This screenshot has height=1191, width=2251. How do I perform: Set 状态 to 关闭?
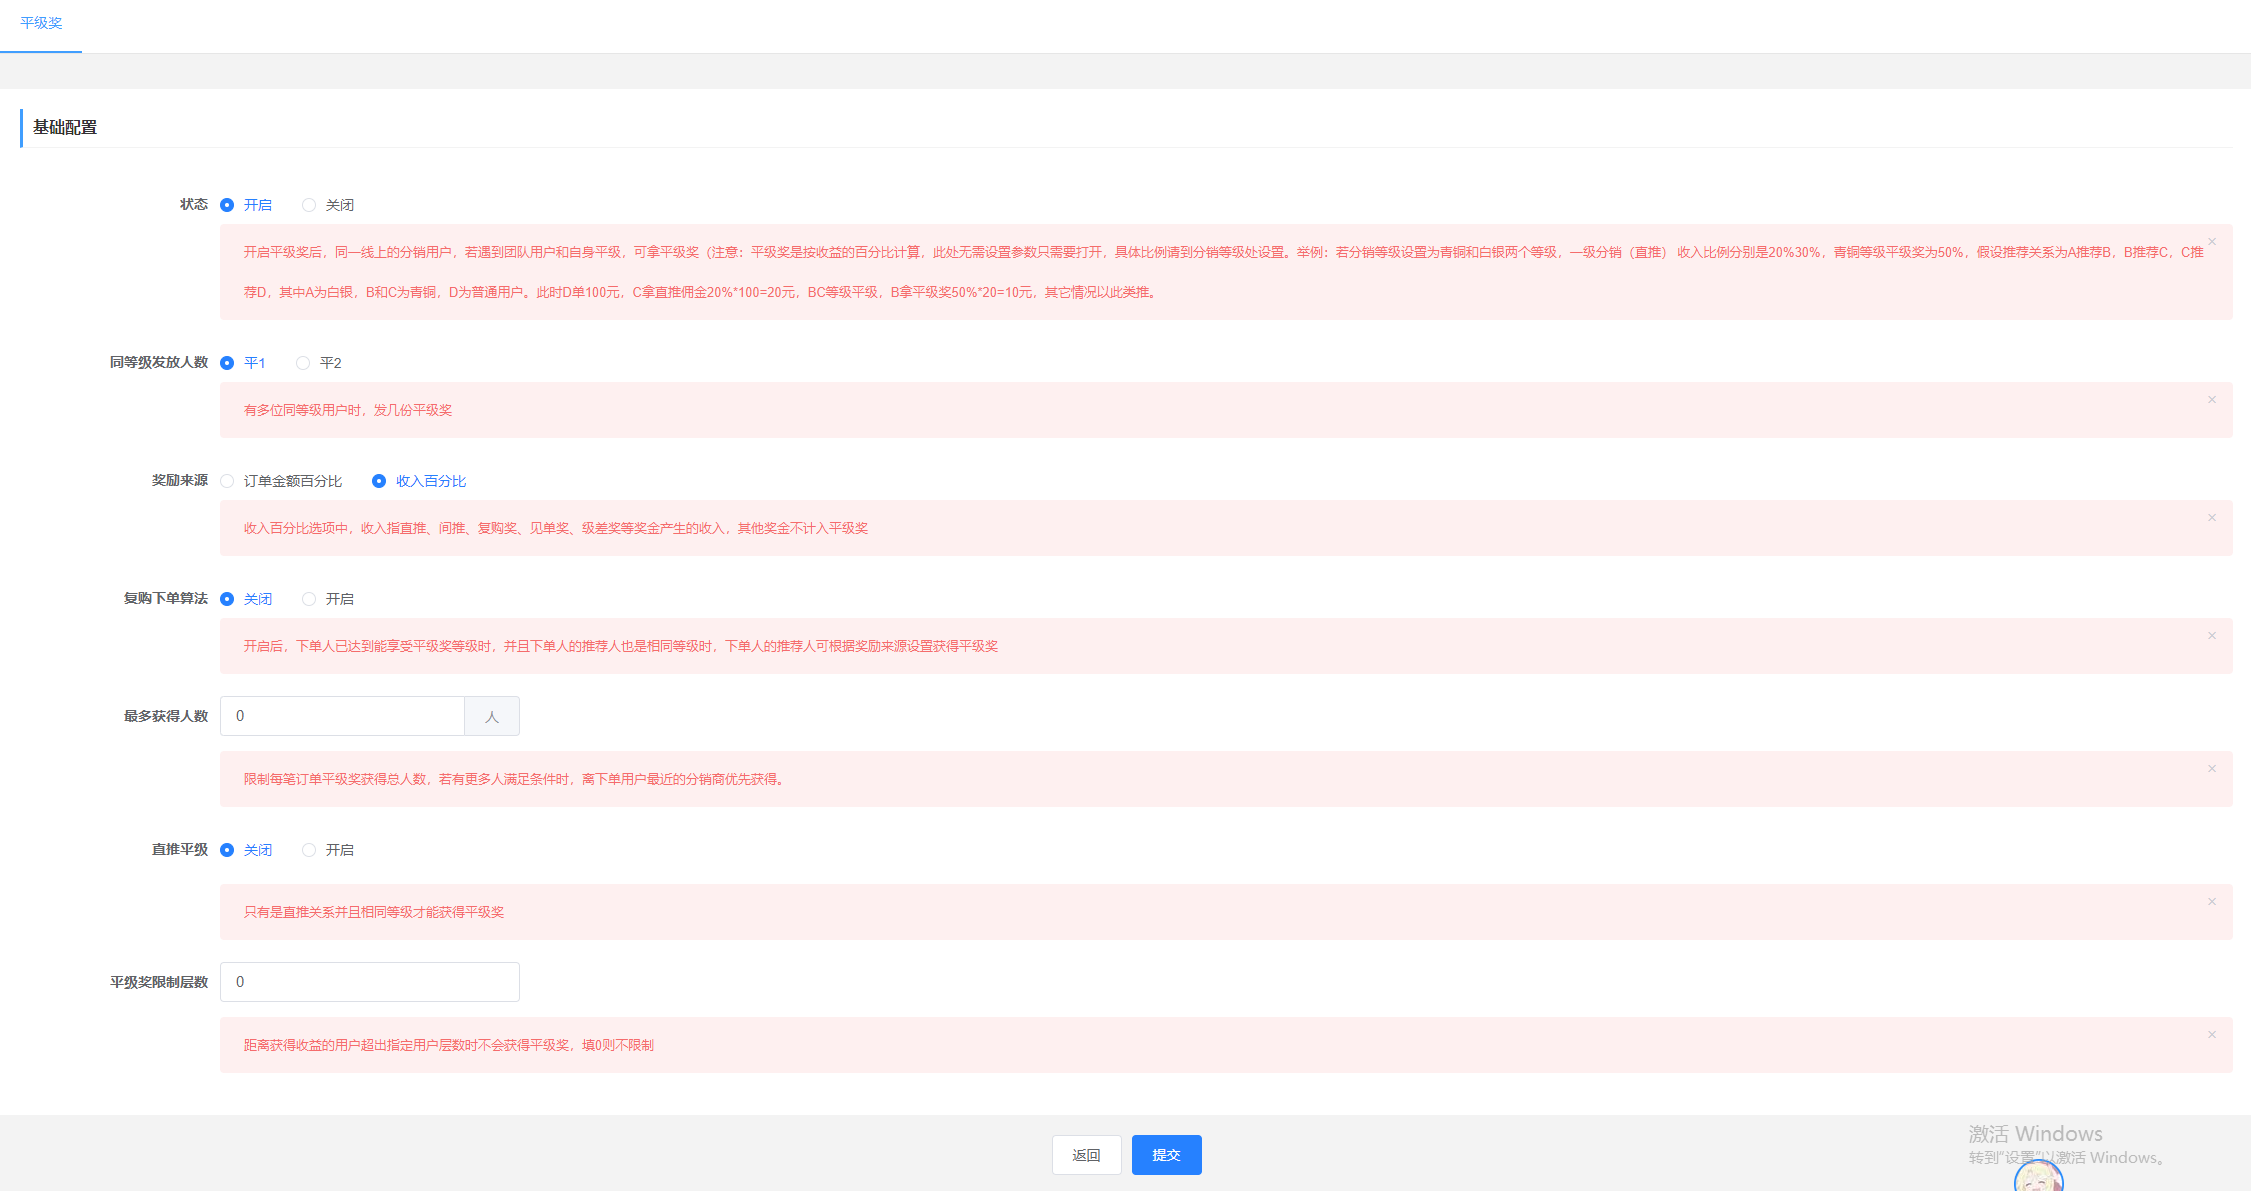click(x=309, y=205)
